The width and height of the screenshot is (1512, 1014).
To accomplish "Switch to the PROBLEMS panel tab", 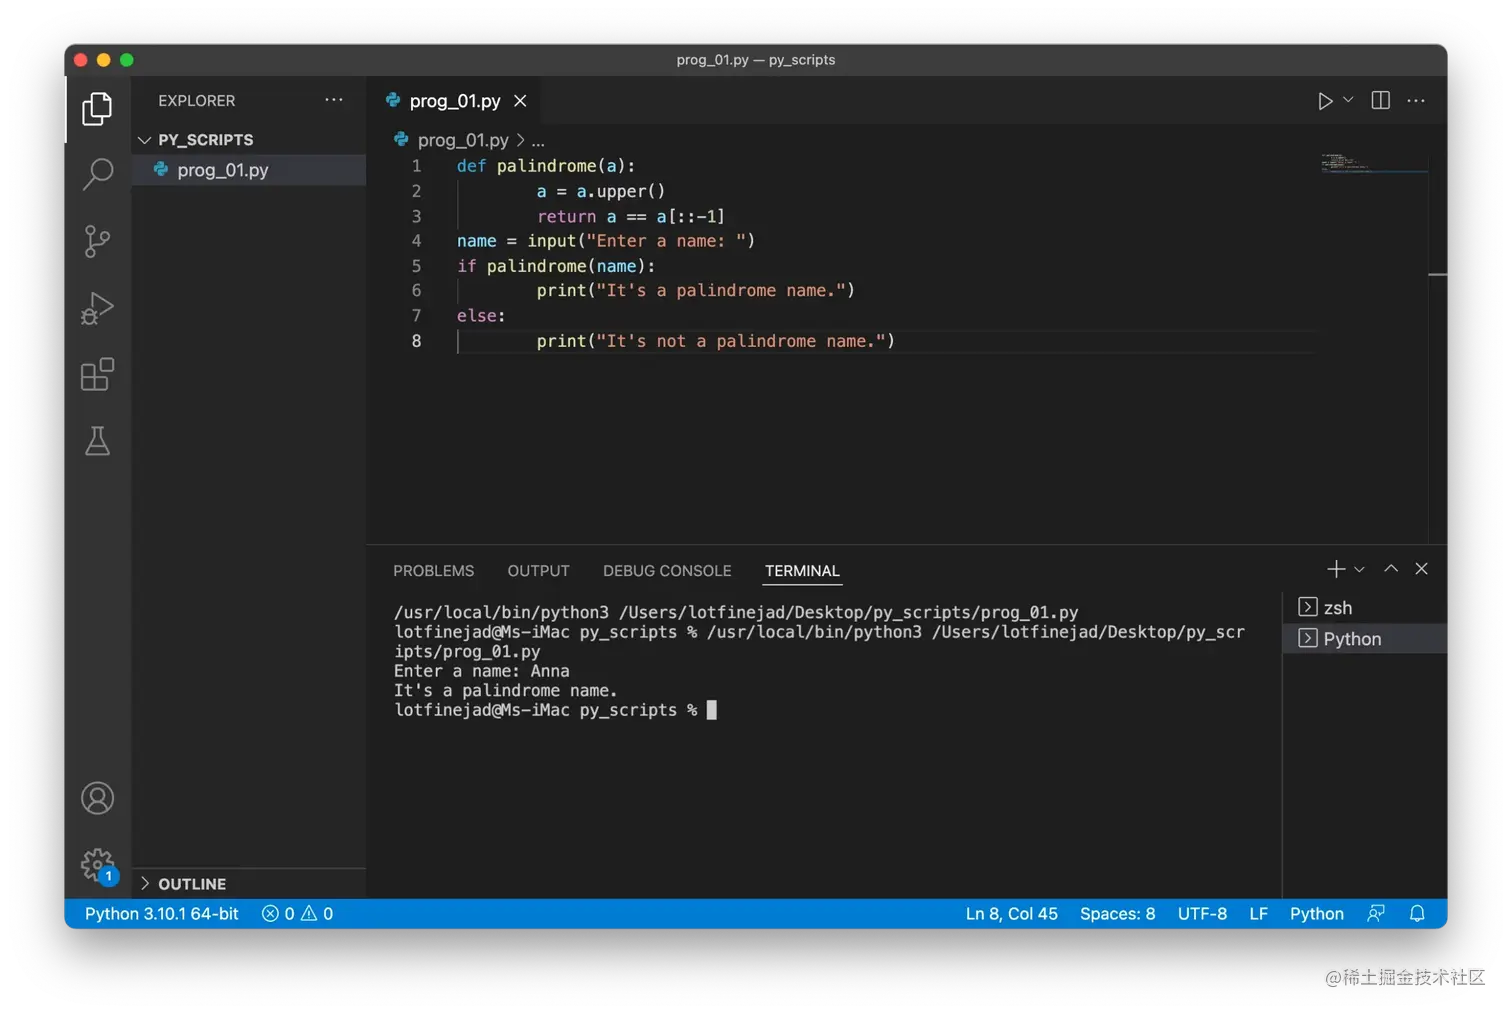I will click(433, 571).
